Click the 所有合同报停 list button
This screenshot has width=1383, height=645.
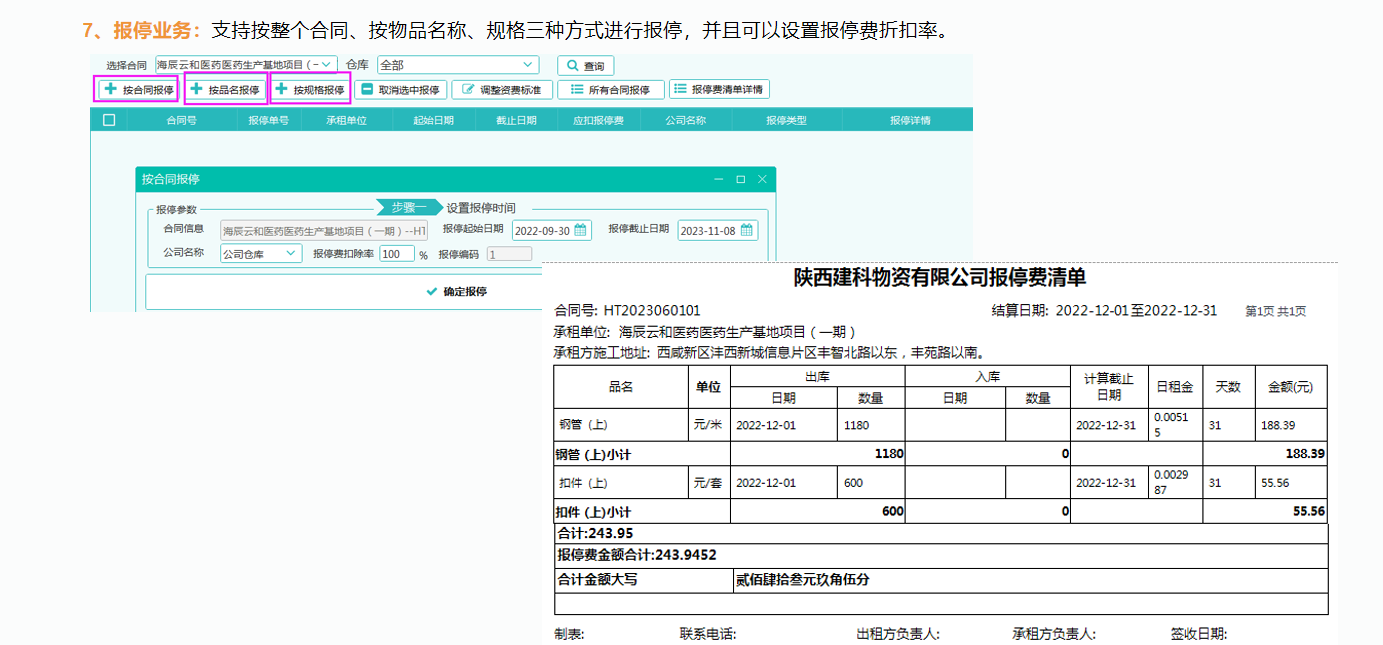pyautogui.click(x=610, y=89)
